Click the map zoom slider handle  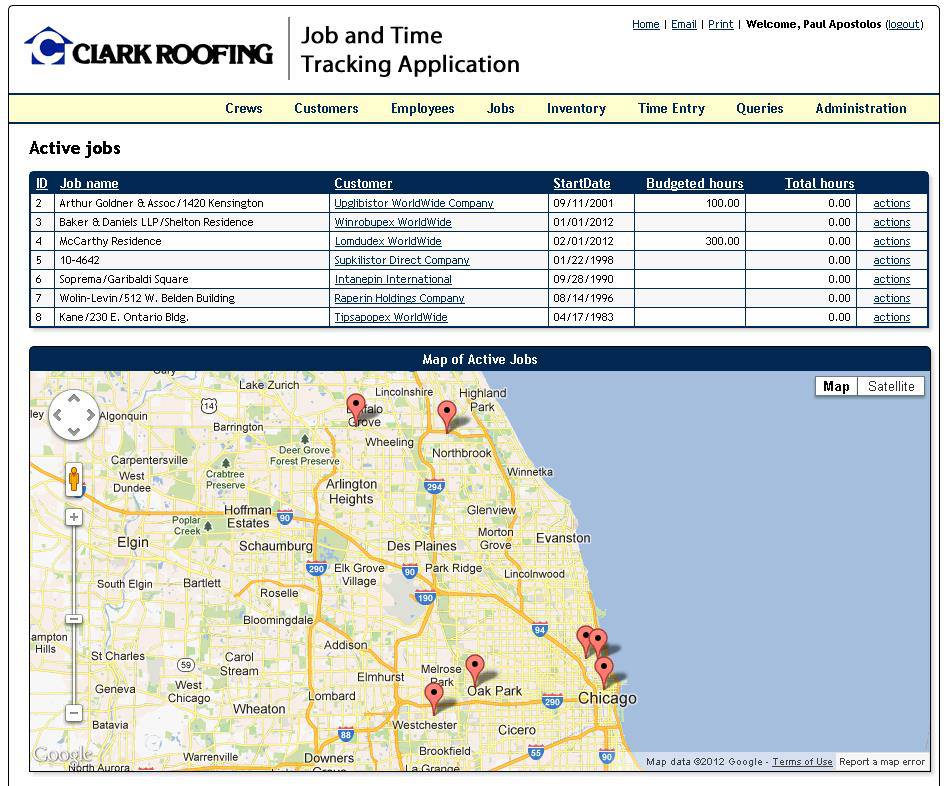(x=74, y=619)
